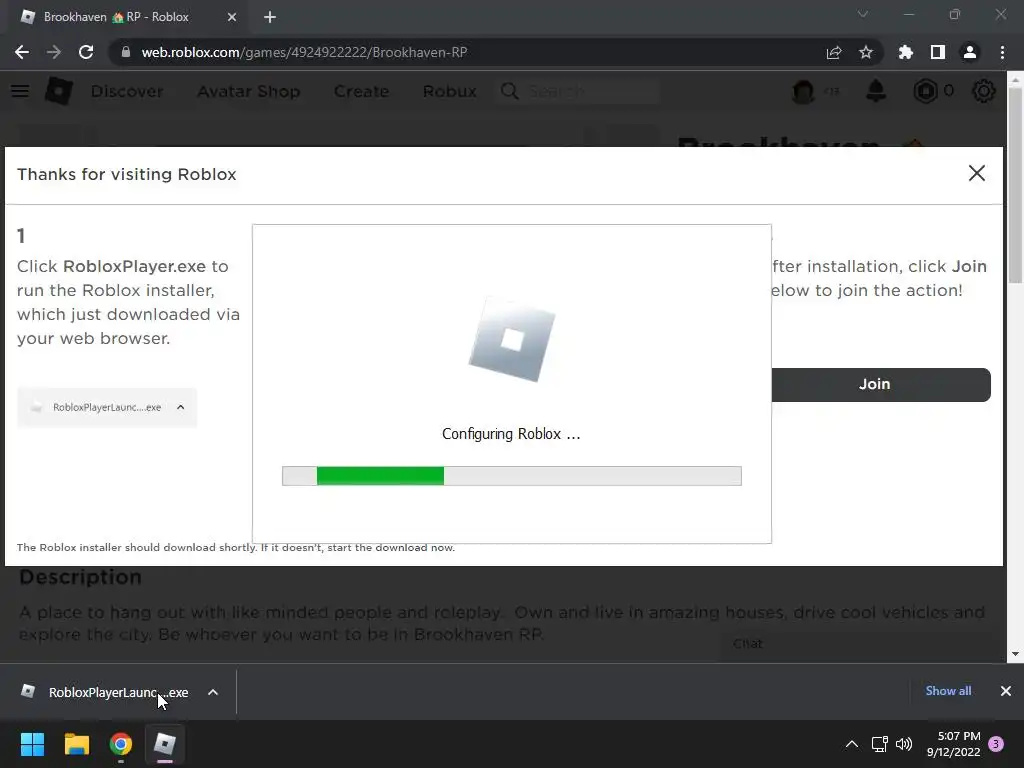Open the Robux menu item
The width and height of the screenshot is (1024, 768).
point(449,91)
